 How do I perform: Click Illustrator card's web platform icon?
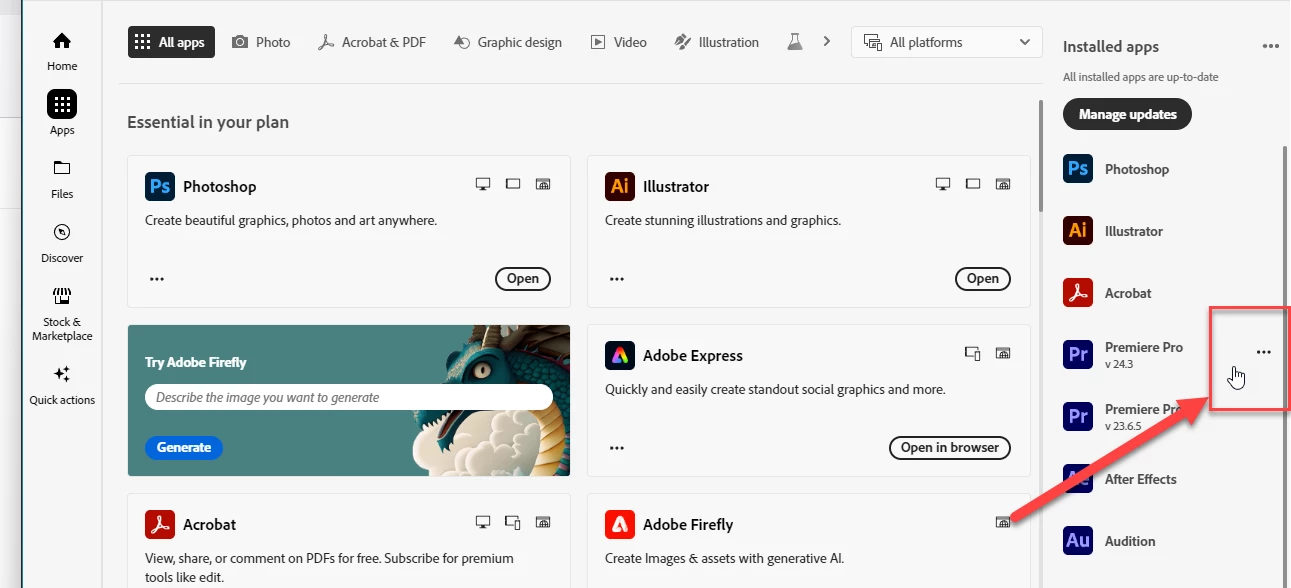click(1003, 184)
